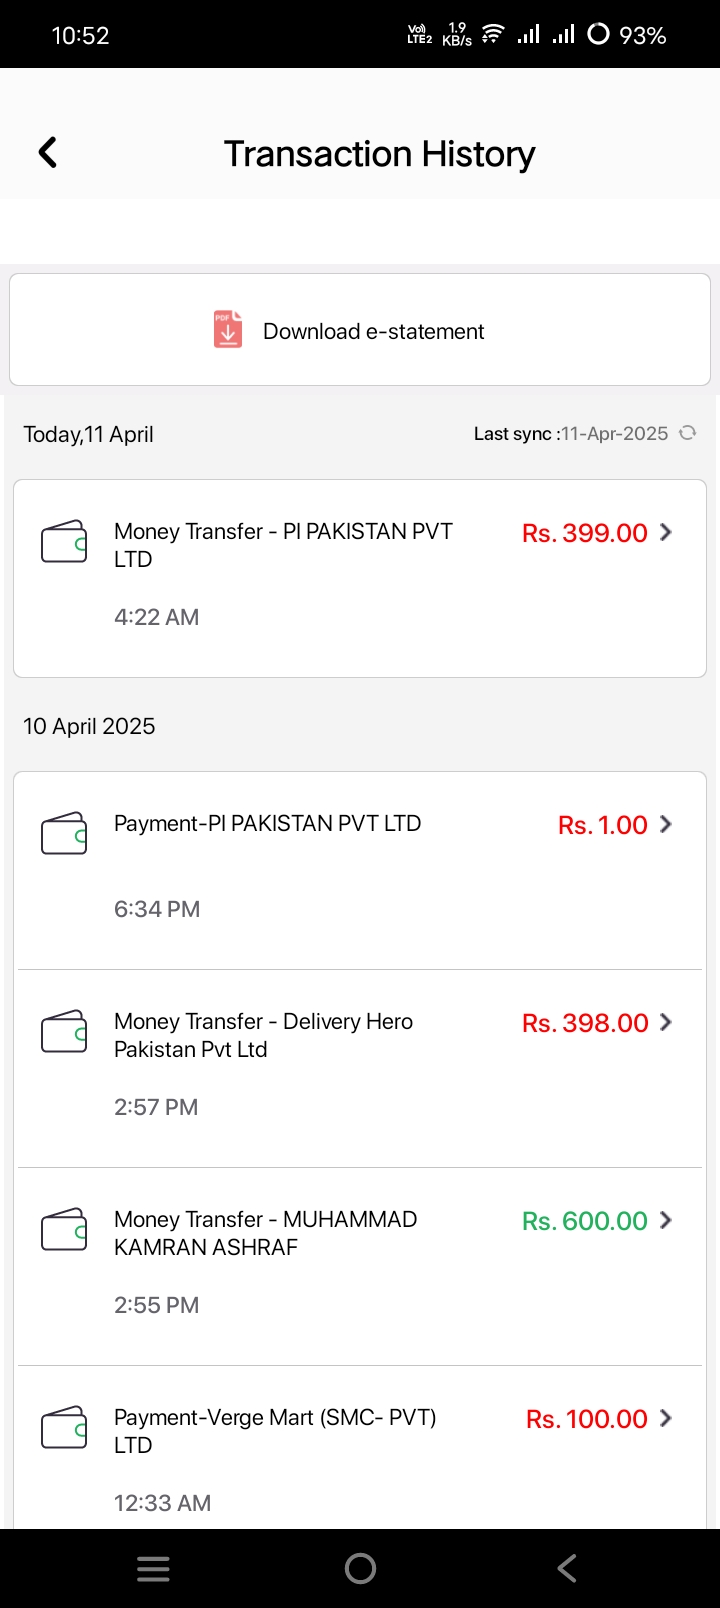Image resolution: width=720 pixels, height=1608 pixels.
Task: Tap wallet icon beside Verge Mart payment
Action: click(x=64, y=1428)
